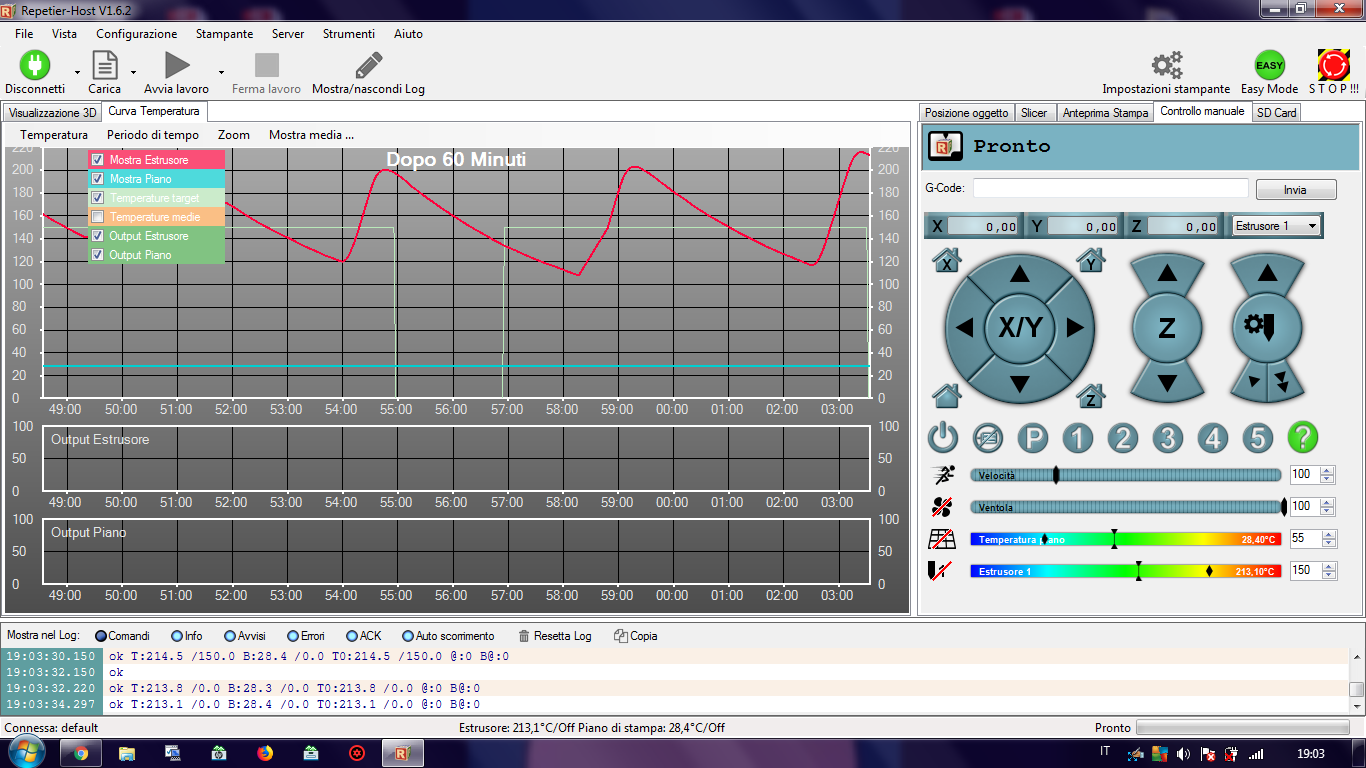Image resolution: width=1366 pixels, height=768 pixels.
Task: Open the Slicer tab
Action: click(1034, 113)
